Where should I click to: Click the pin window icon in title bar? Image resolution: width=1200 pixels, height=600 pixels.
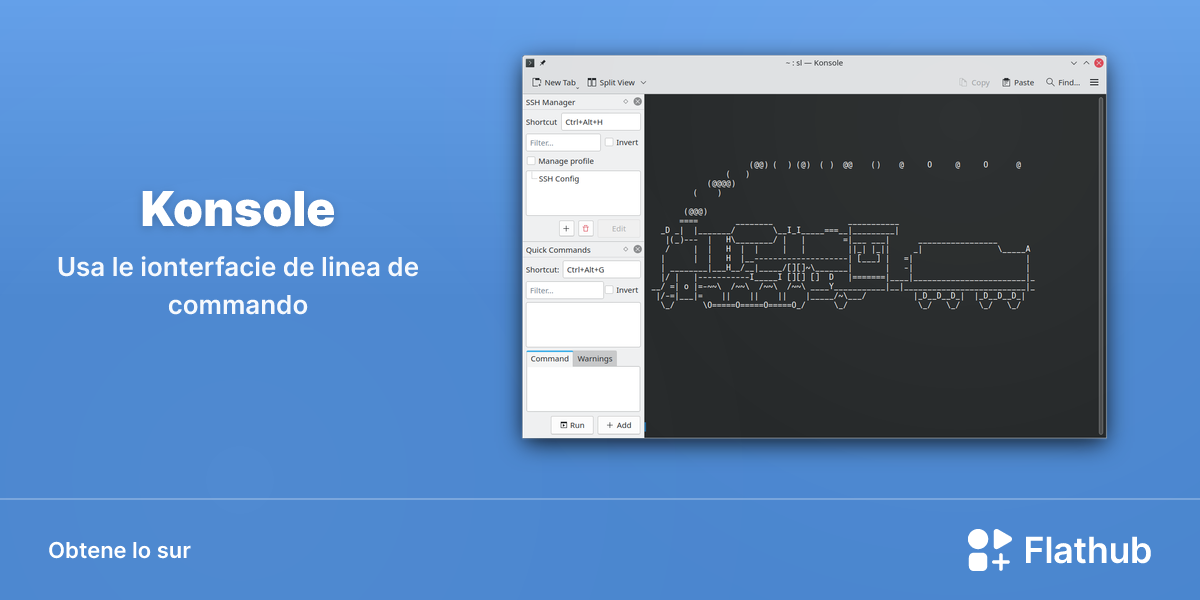point(543,63)
